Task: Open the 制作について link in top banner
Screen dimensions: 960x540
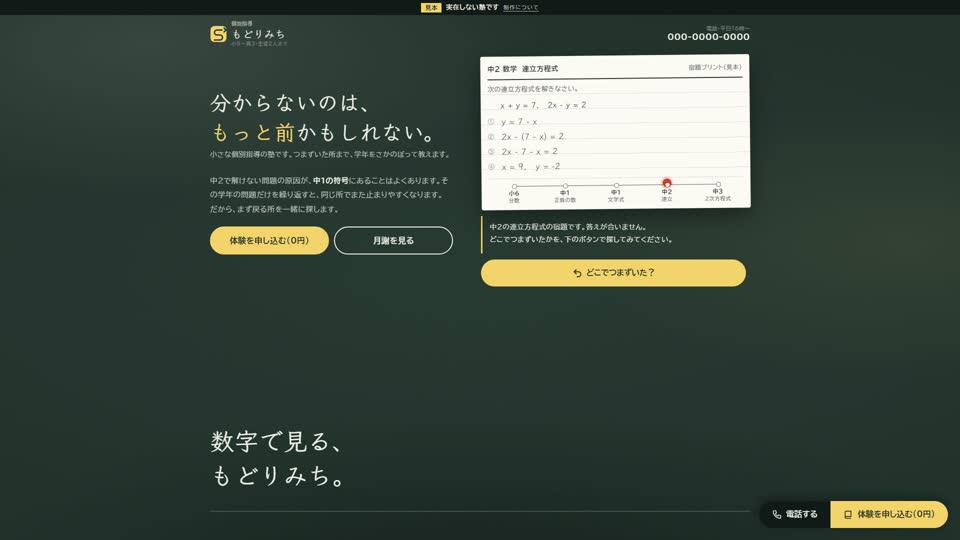Action: coord(521,7)
